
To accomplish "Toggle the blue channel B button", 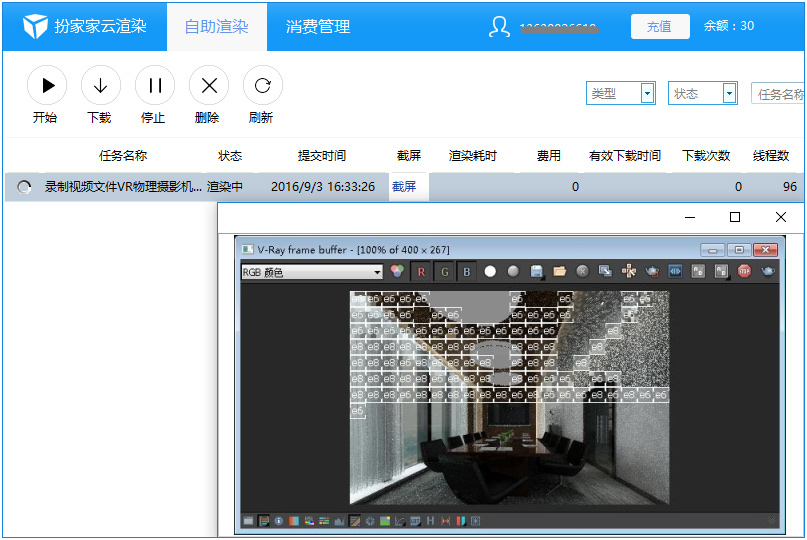I will click(x=467, y=271).
